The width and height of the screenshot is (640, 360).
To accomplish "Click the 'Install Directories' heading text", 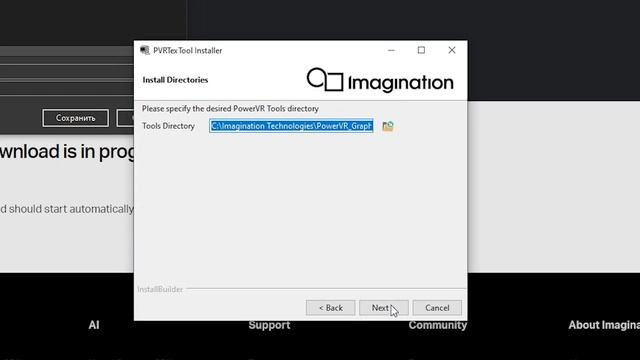I will [175, 80].
